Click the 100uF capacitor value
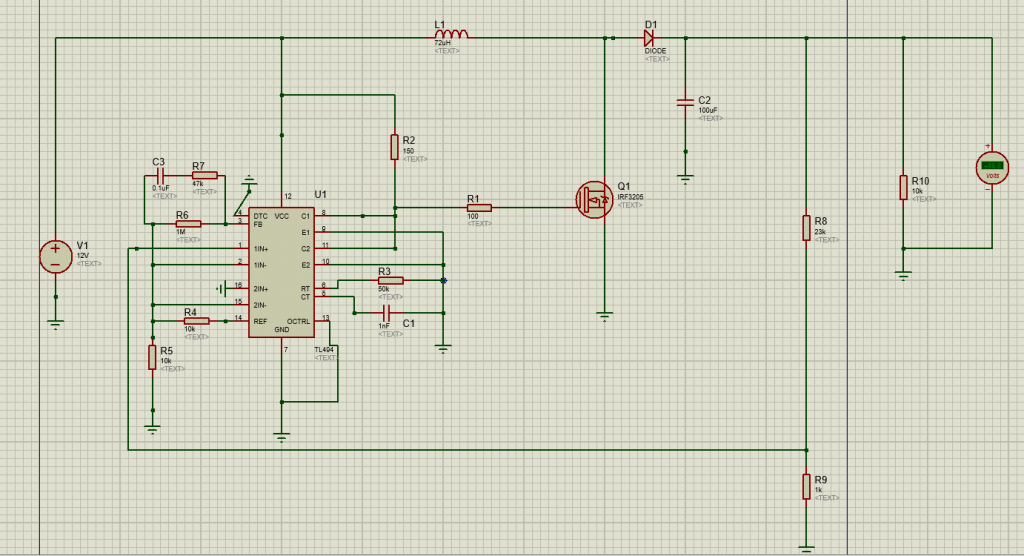The height and width of the screenshot is (556, 1024). coord(708,110)
